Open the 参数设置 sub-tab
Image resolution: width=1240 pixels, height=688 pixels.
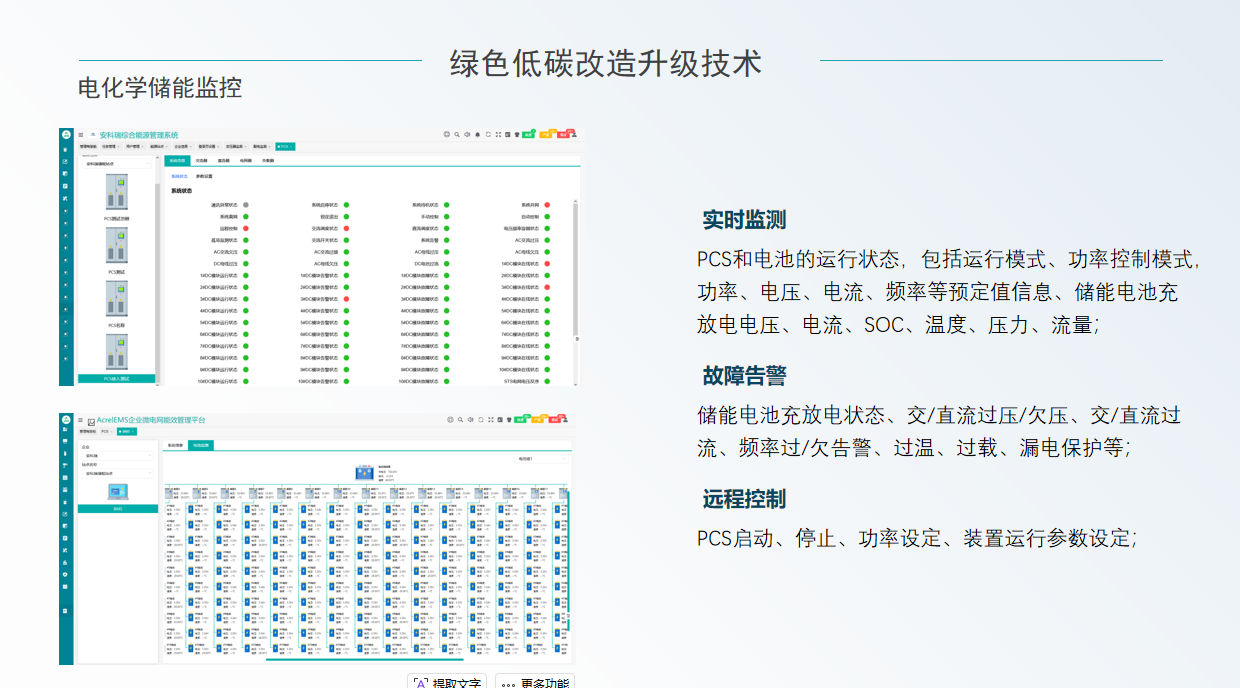tap(204, 176)
